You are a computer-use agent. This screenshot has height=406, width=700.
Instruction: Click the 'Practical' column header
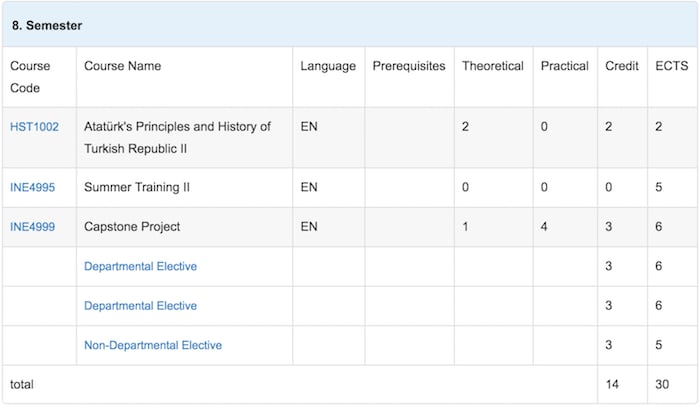(565, 66)
